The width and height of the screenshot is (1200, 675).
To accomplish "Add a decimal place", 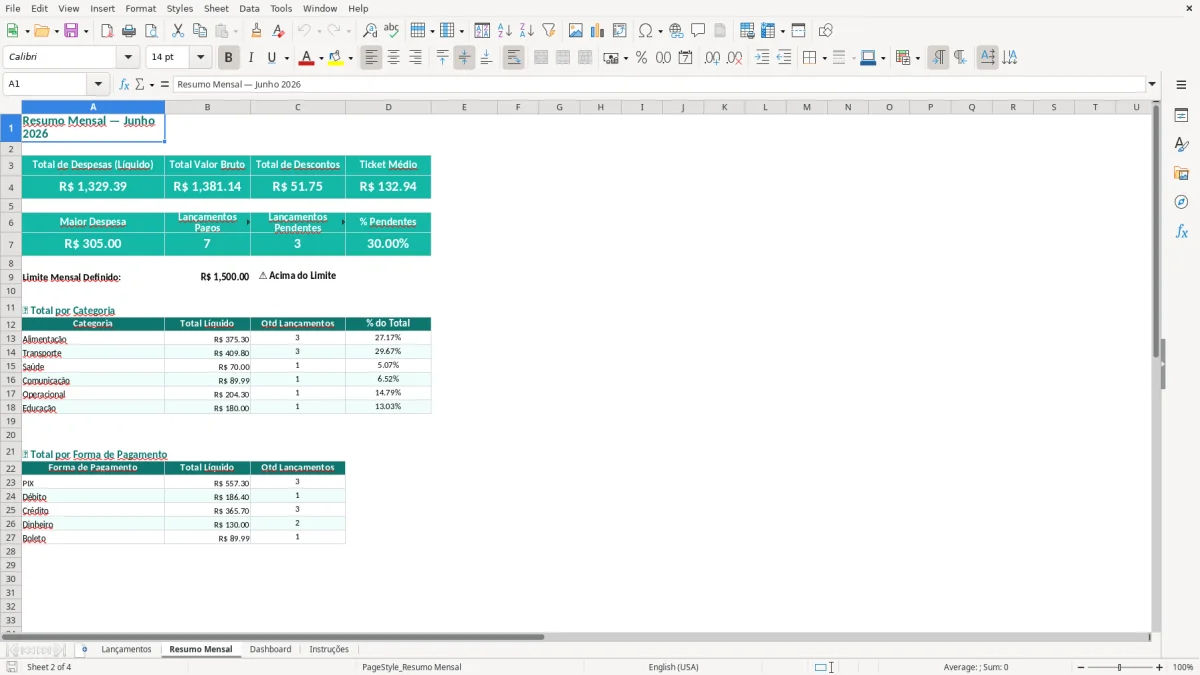I will (x=712, y=58).
